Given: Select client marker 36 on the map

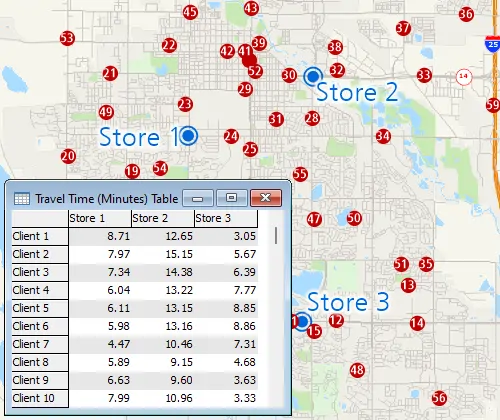Looking at the screenshot, I should (x=466, y=14).
